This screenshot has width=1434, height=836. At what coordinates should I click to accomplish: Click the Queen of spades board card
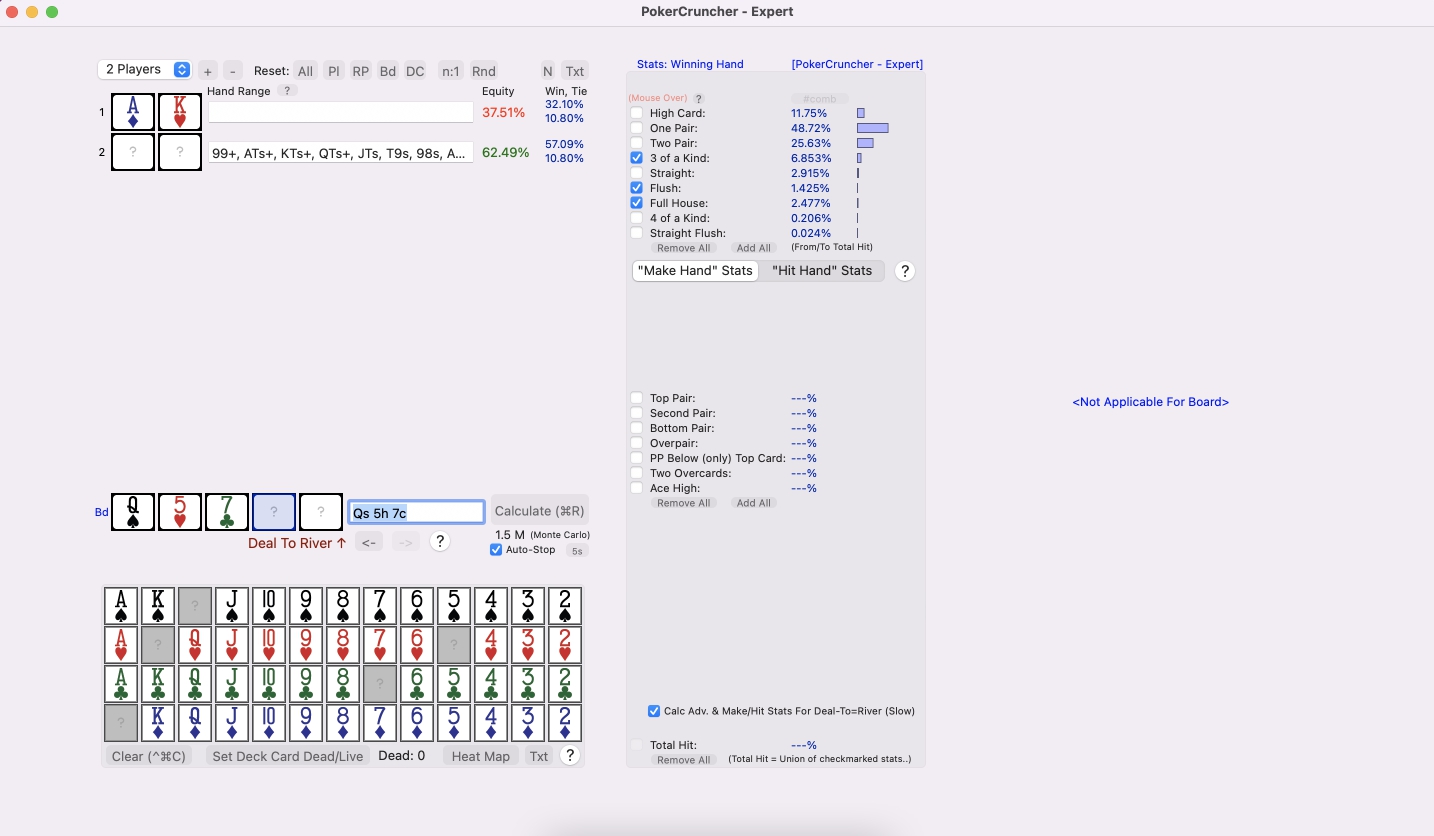133,512
